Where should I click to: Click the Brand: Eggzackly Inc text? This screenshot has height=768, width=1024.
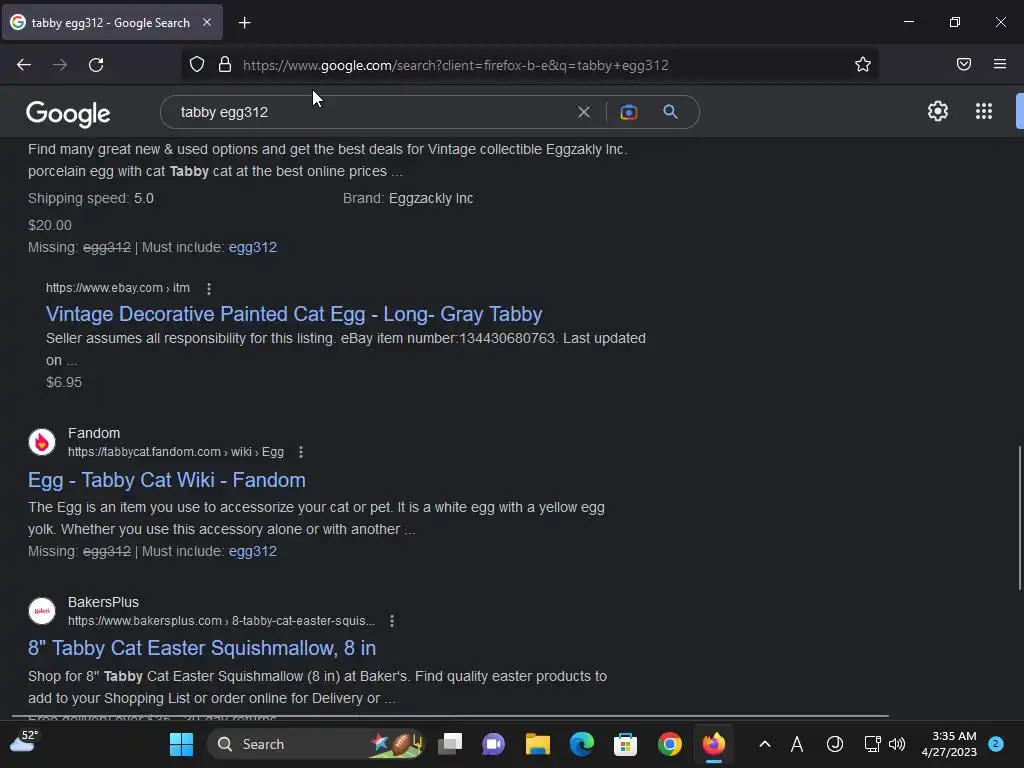pyautogui.click(x=408, y=199)
